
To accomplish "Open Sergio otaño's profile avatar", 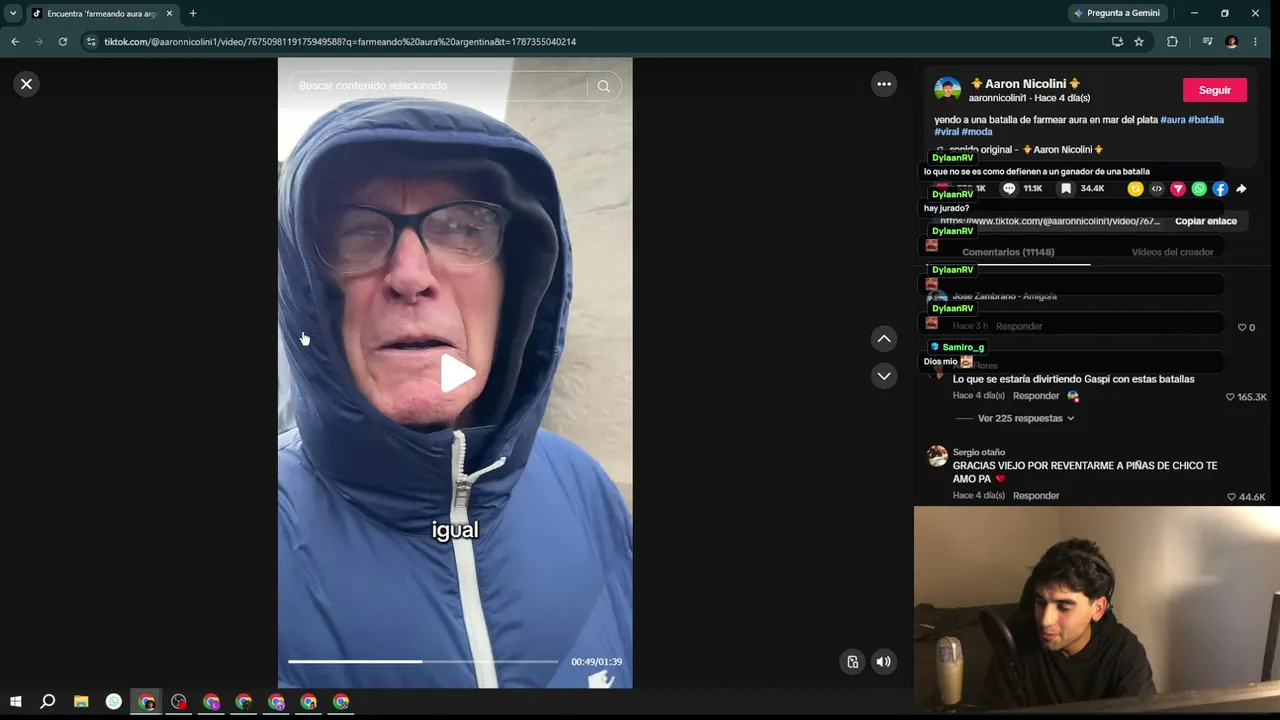I will [937, 456].
